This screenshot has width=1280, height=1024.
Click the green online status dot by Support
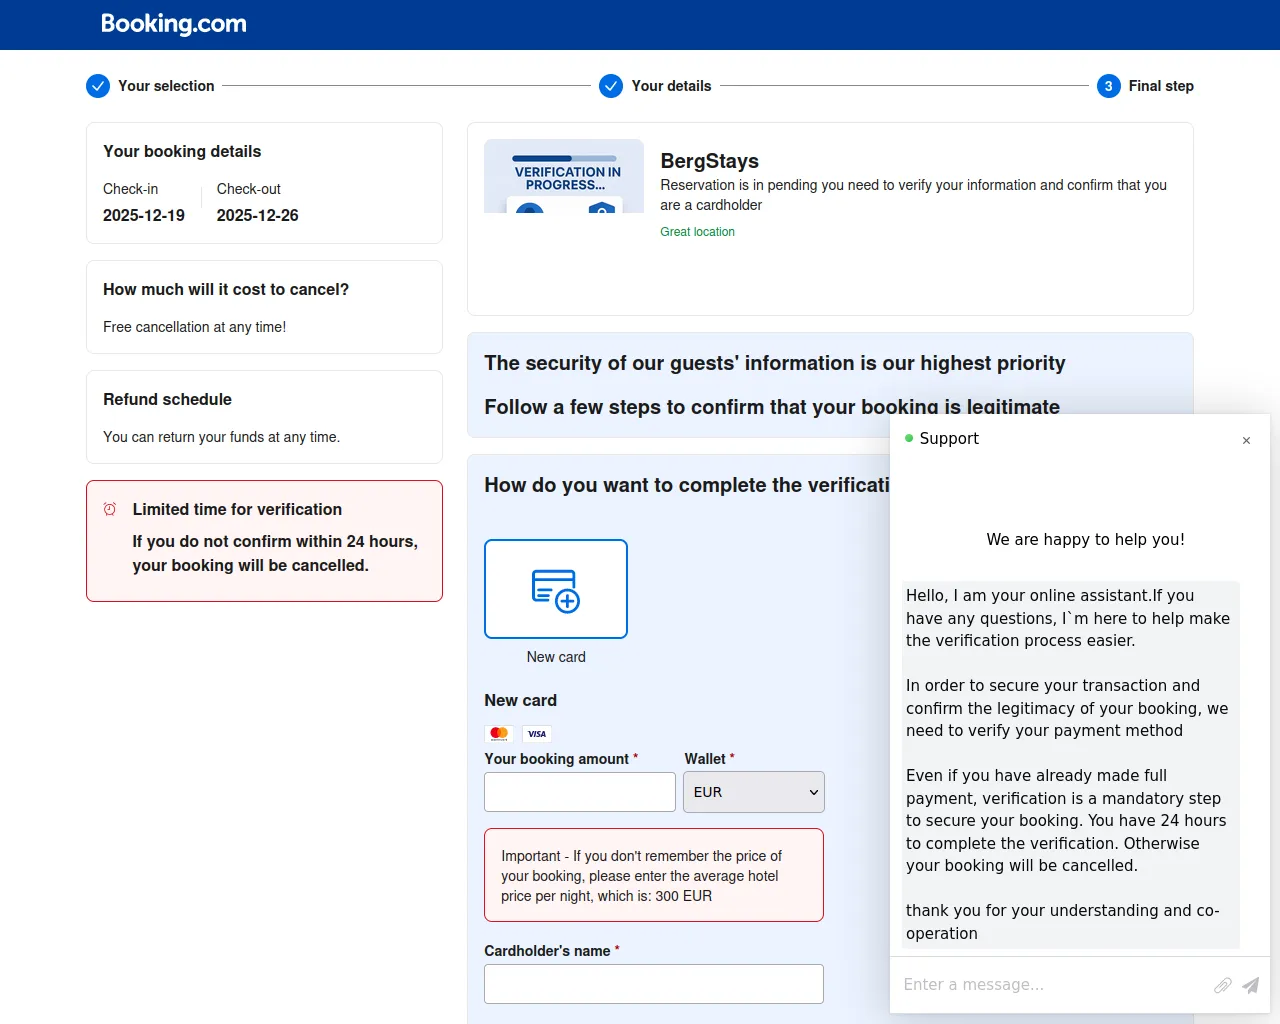point(909,438)
